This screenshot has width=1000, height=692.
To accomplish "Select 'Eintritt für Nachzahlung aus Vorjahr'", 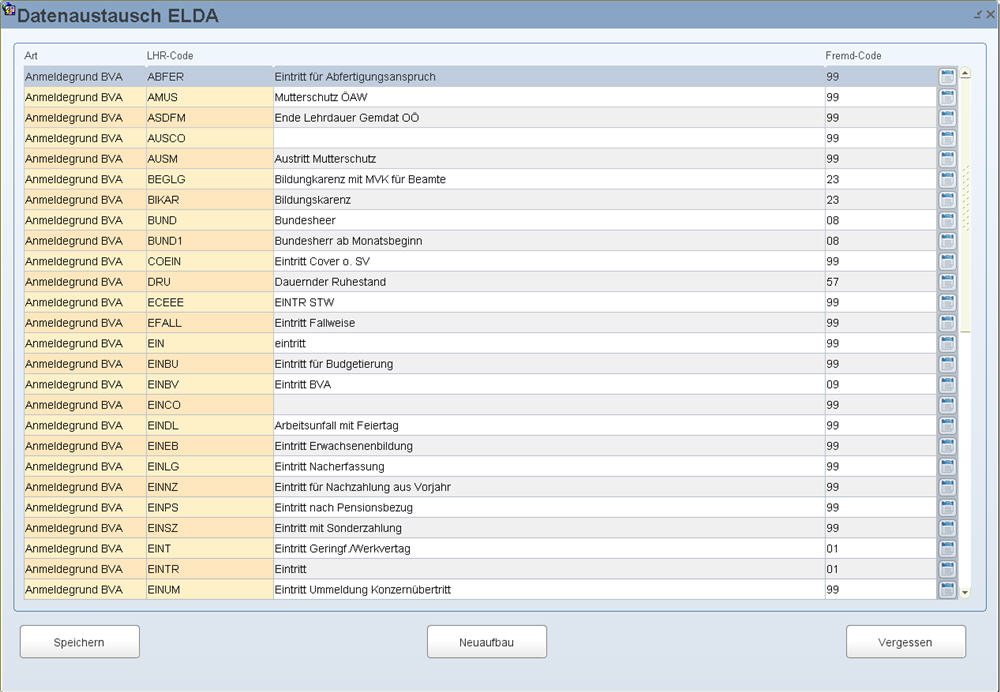I will click(548, 487).
